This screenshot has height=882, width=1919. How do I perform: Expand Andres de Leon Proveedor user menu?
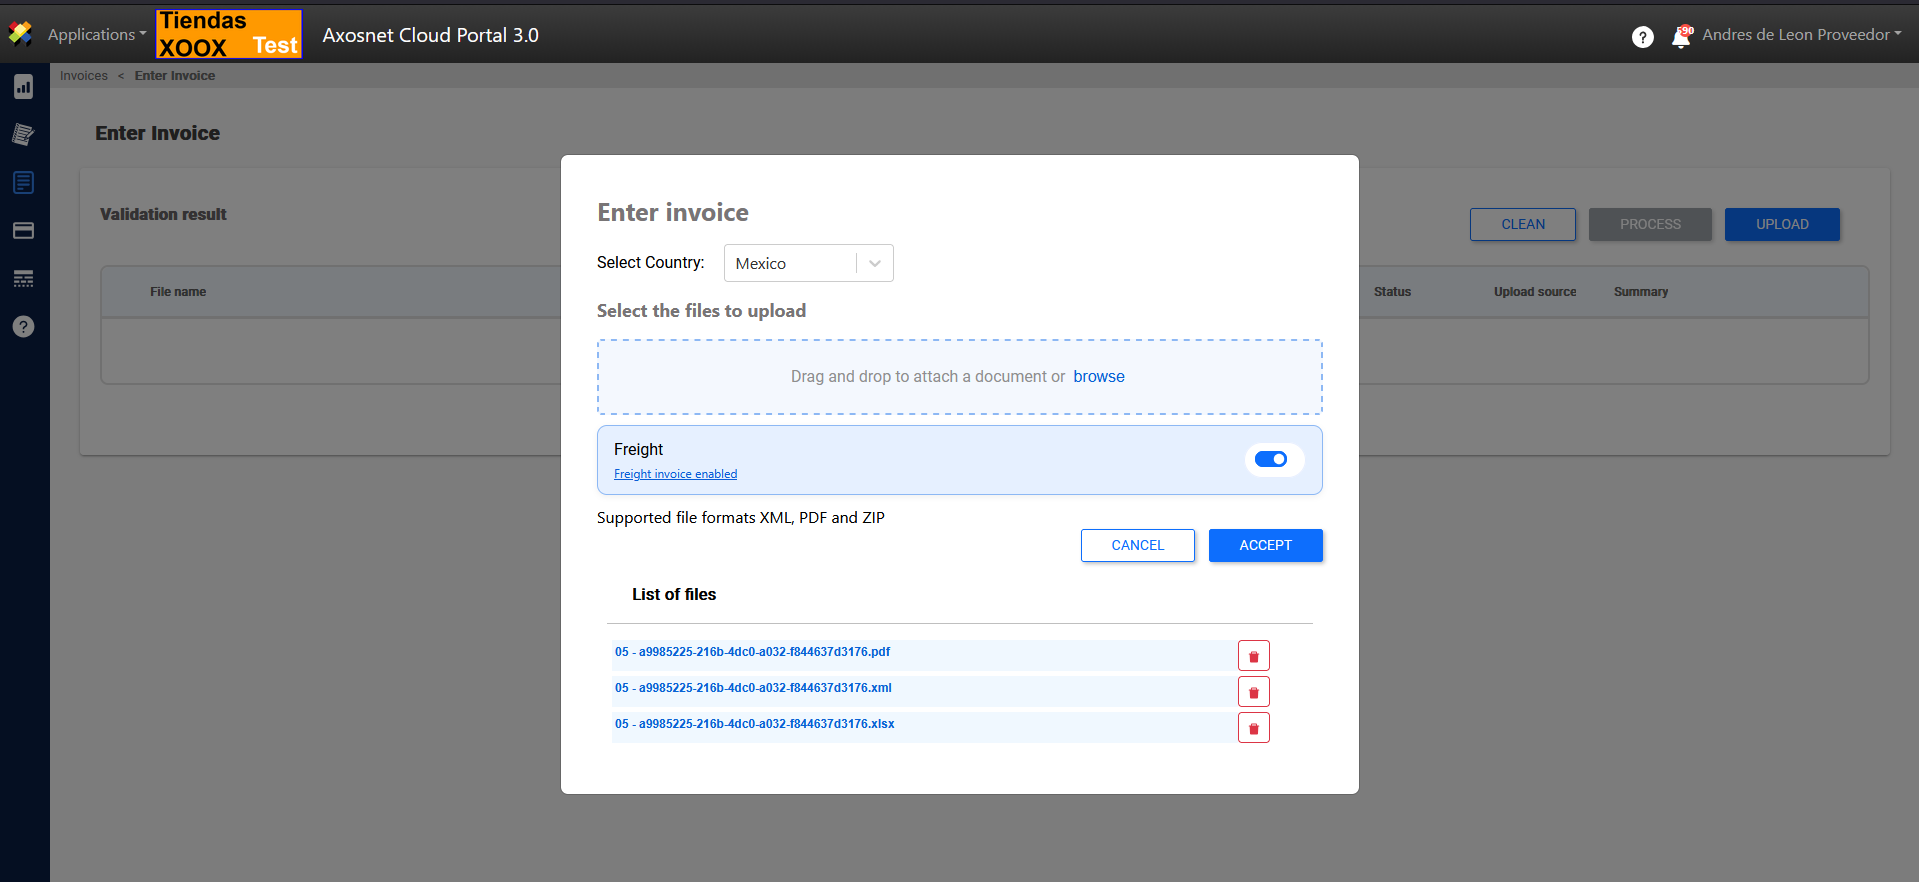pyautogui.click(x=1801, y=35)
